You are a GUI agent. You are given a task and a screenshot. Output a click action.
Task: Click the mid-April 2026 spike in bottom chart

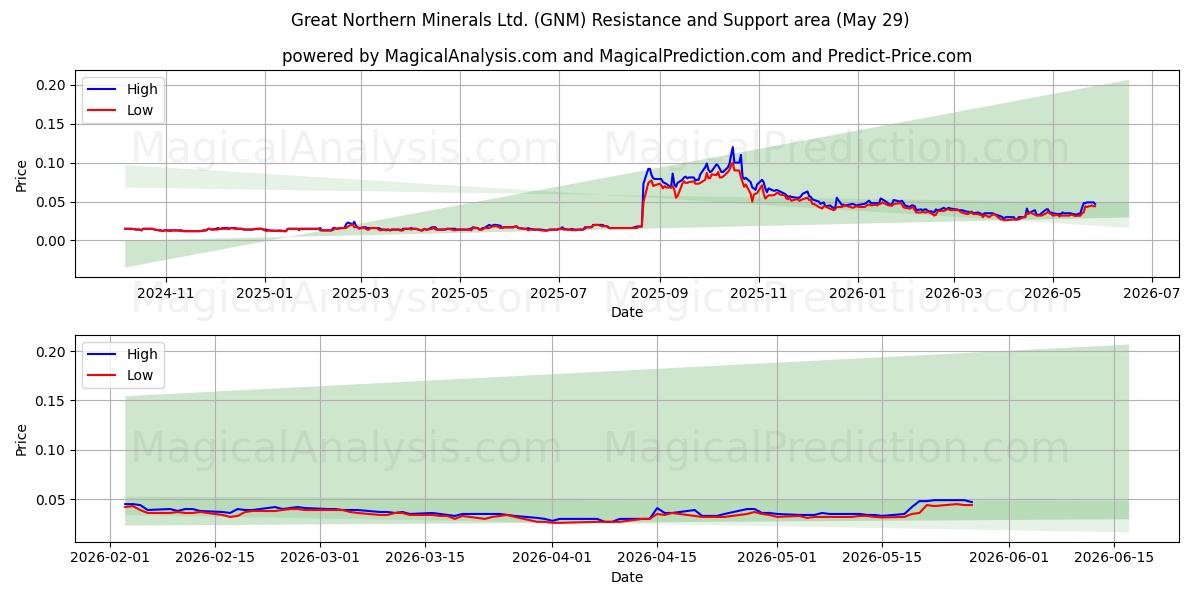pyautogui.click(x=657, y=508)
